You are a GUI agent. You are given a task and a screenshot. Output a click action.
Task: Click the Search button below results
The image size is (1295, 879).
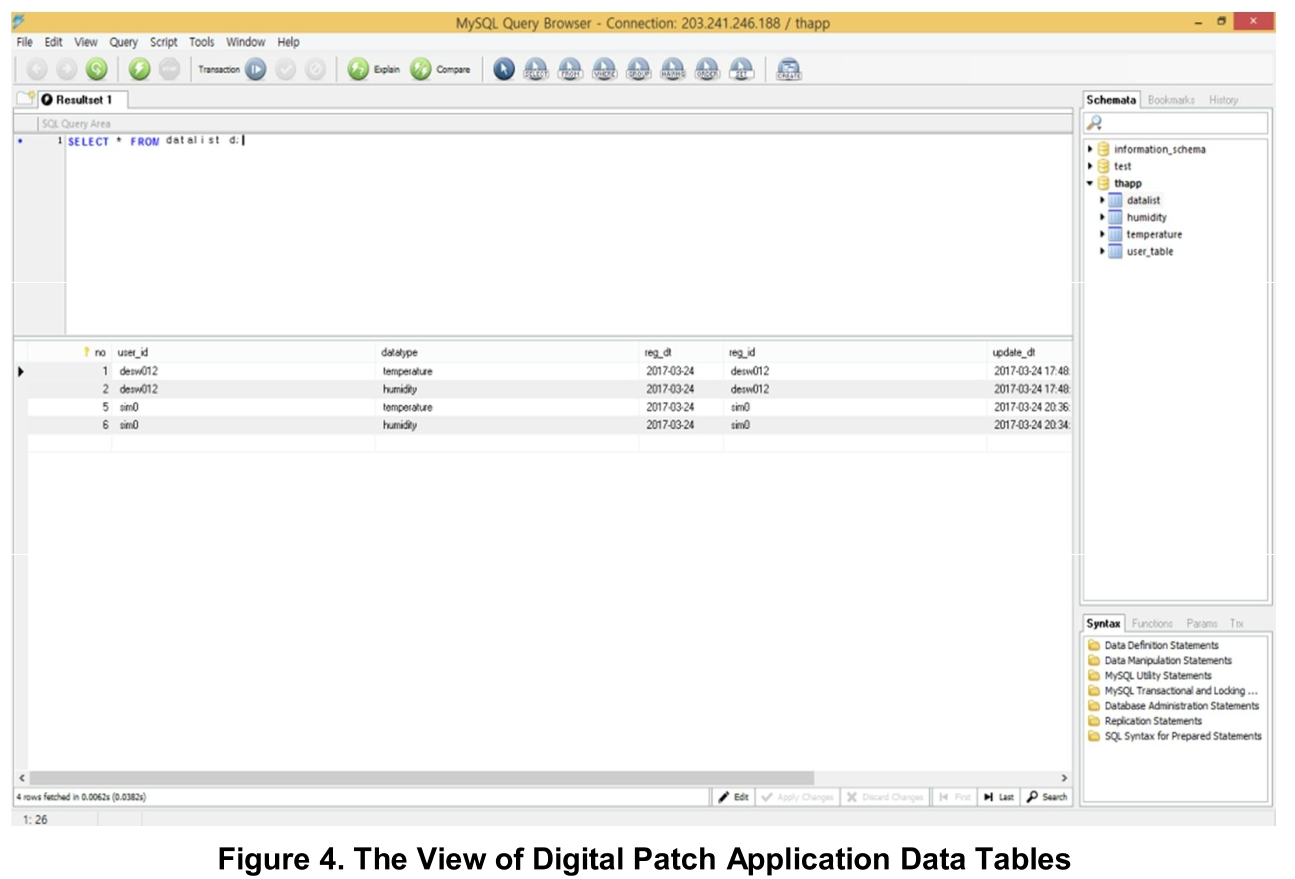1047,797
